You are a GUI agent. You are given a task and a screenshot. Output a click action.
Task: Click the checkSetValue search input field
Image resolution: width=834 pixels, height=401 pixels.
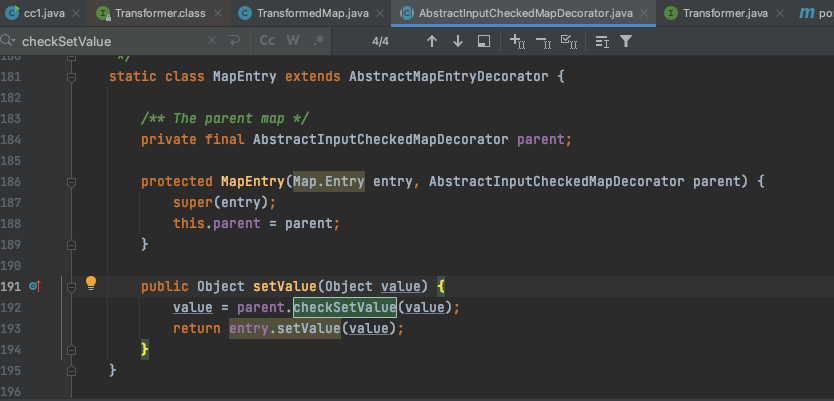coord(112,41)
